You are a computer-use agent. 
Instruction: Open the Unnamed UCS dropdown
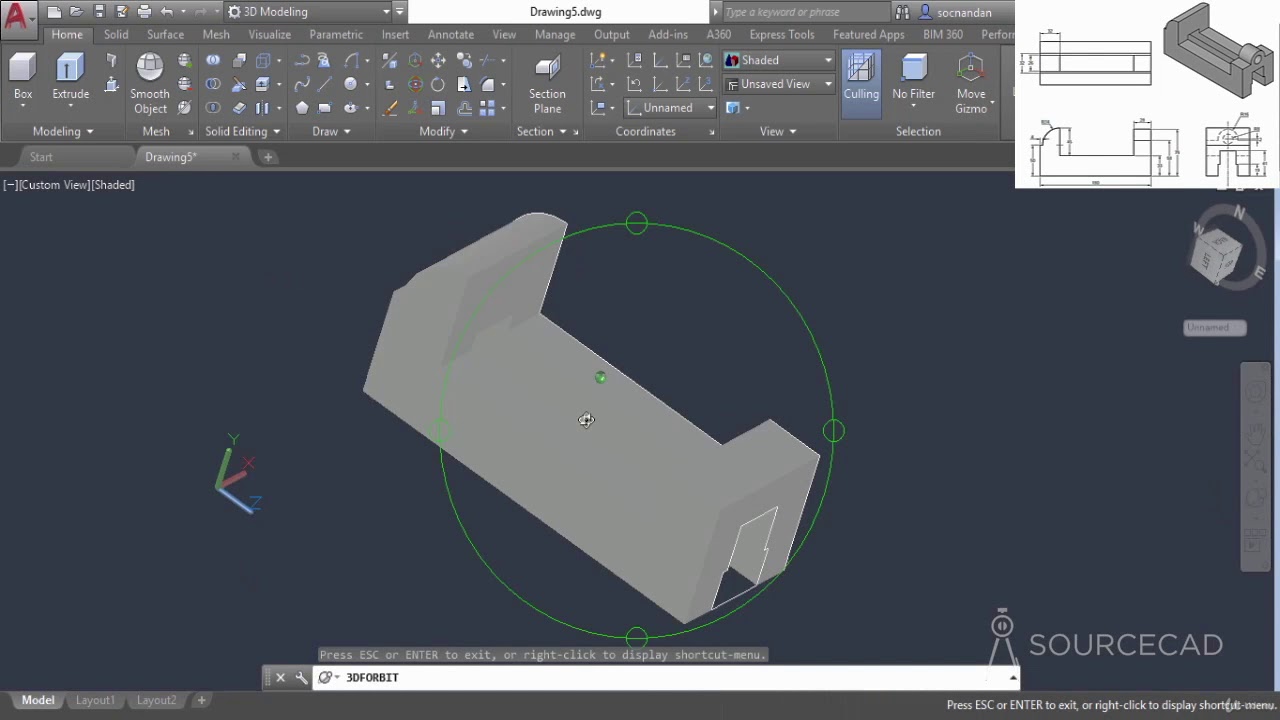pos(670,108)
